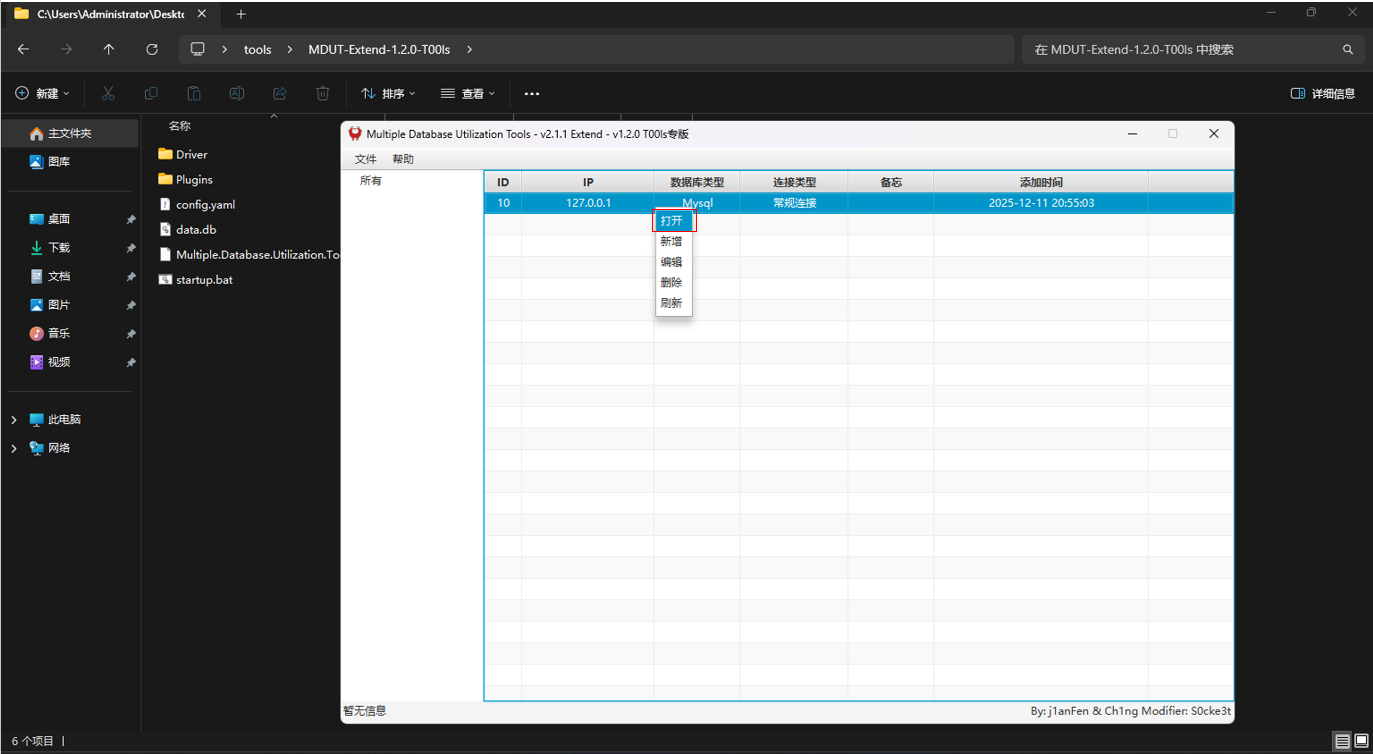Click the PC monitor icon in address bar
Image resolution: width=1373 pixels, height=754 pixels.
tap(198, 49)
